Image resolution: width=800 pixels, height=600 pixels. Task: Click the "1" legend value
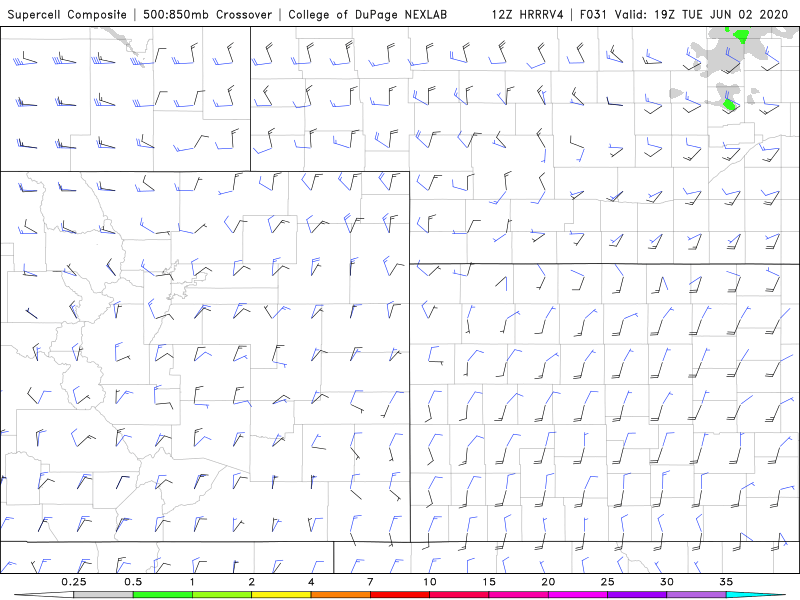[192, 582]
